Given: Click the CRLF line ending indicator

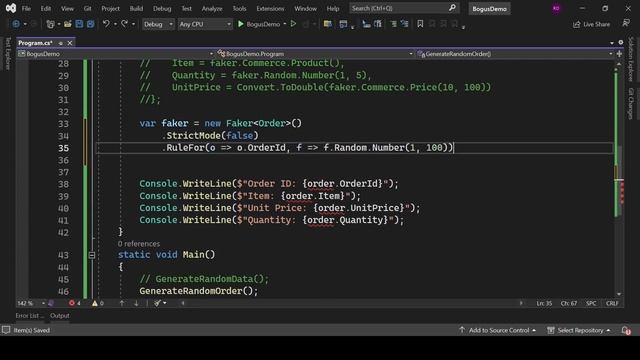Looking at the screenshot, I should coord(612,303).
